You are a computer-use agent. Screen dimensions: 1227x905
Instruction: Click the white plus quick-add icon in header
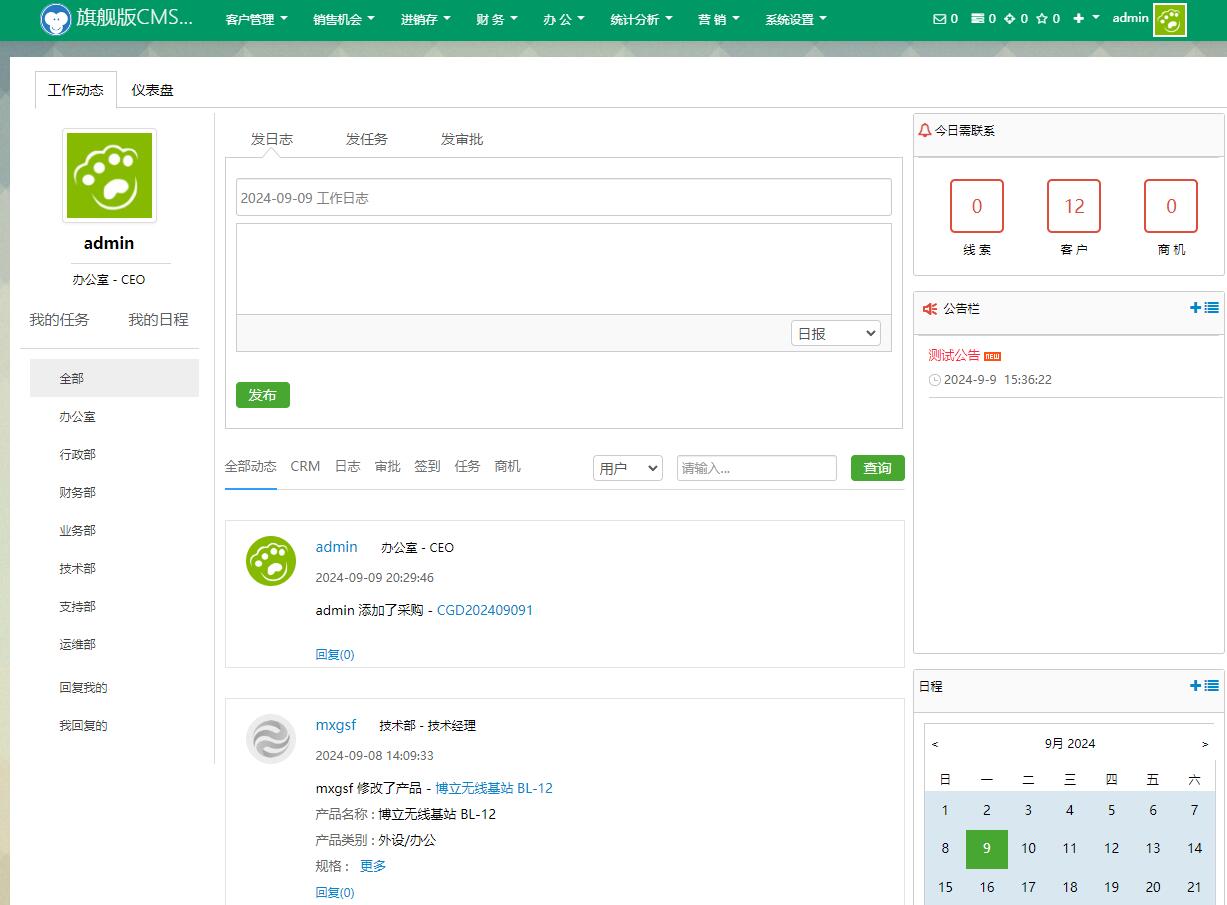(1079, 19)
